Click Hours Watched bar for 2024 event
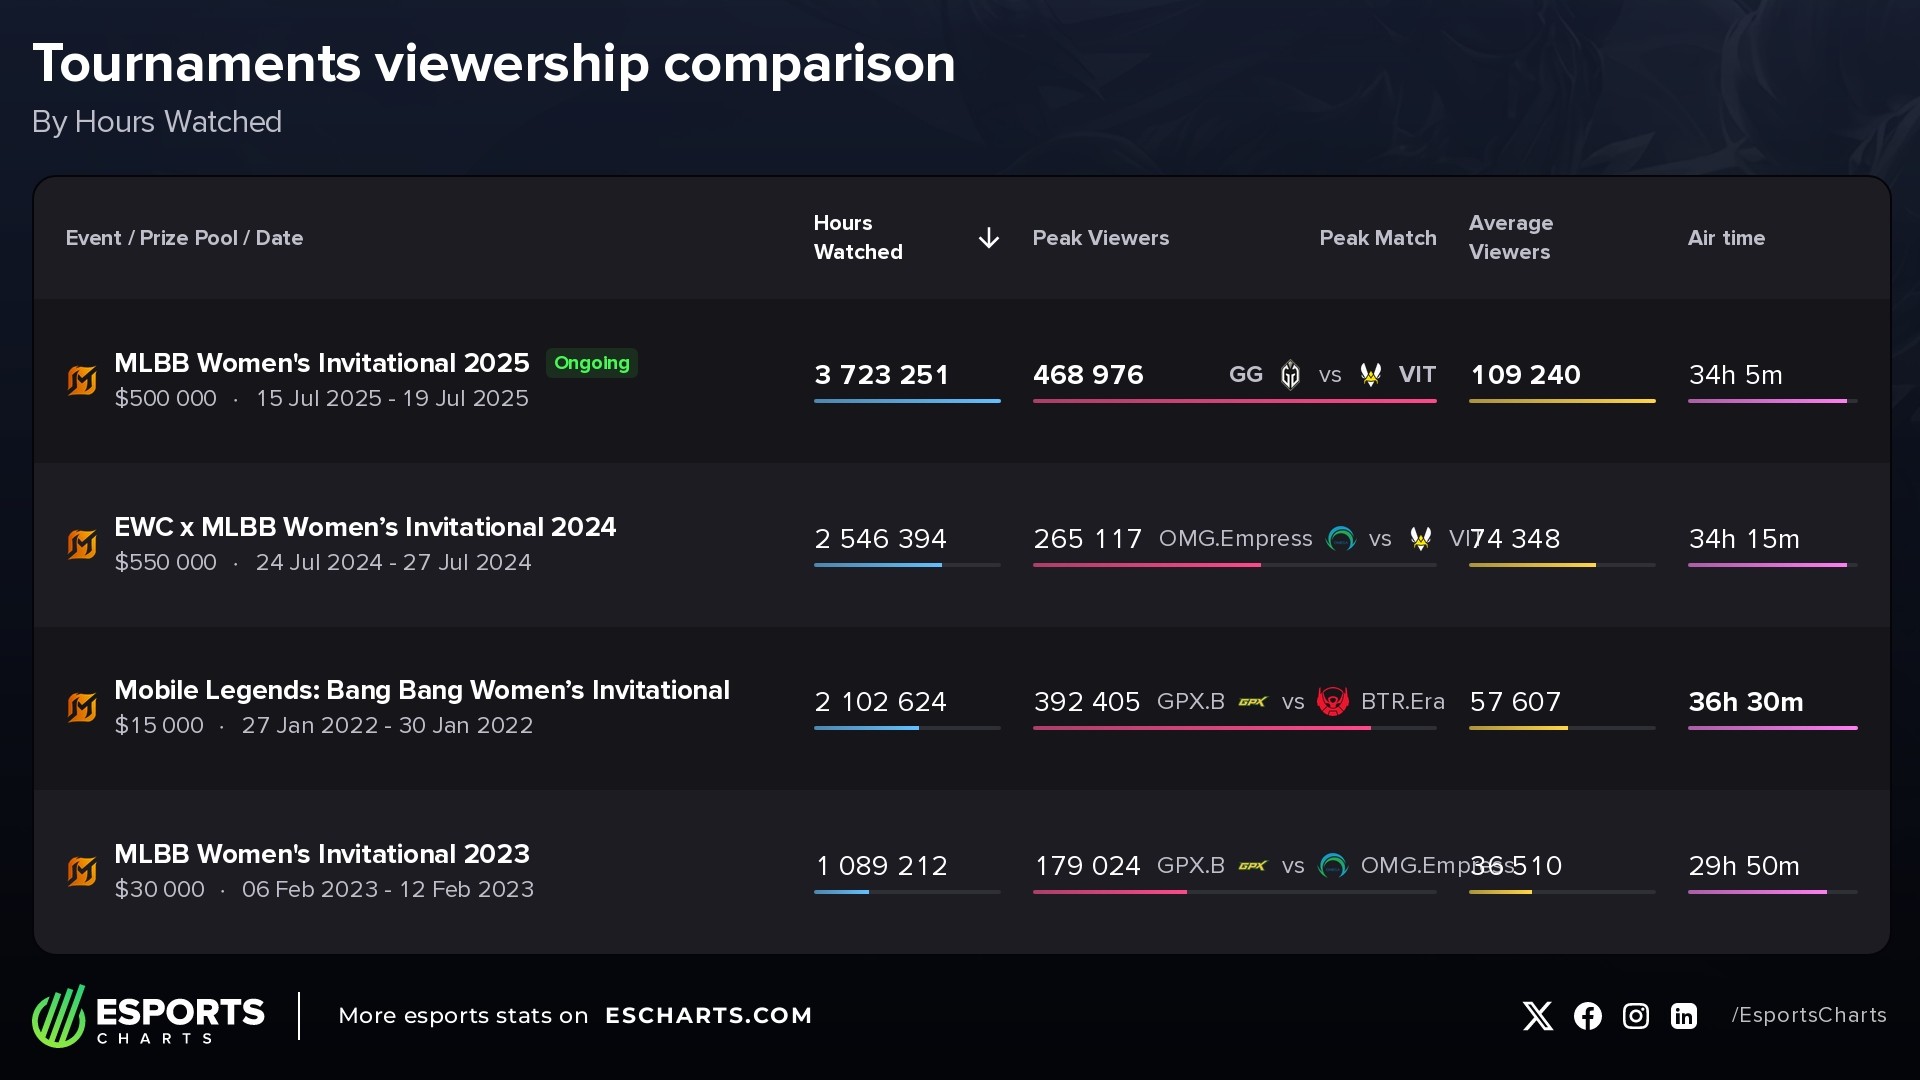The height and width of the screenshot is (1080, 1920). click(877, 565)
